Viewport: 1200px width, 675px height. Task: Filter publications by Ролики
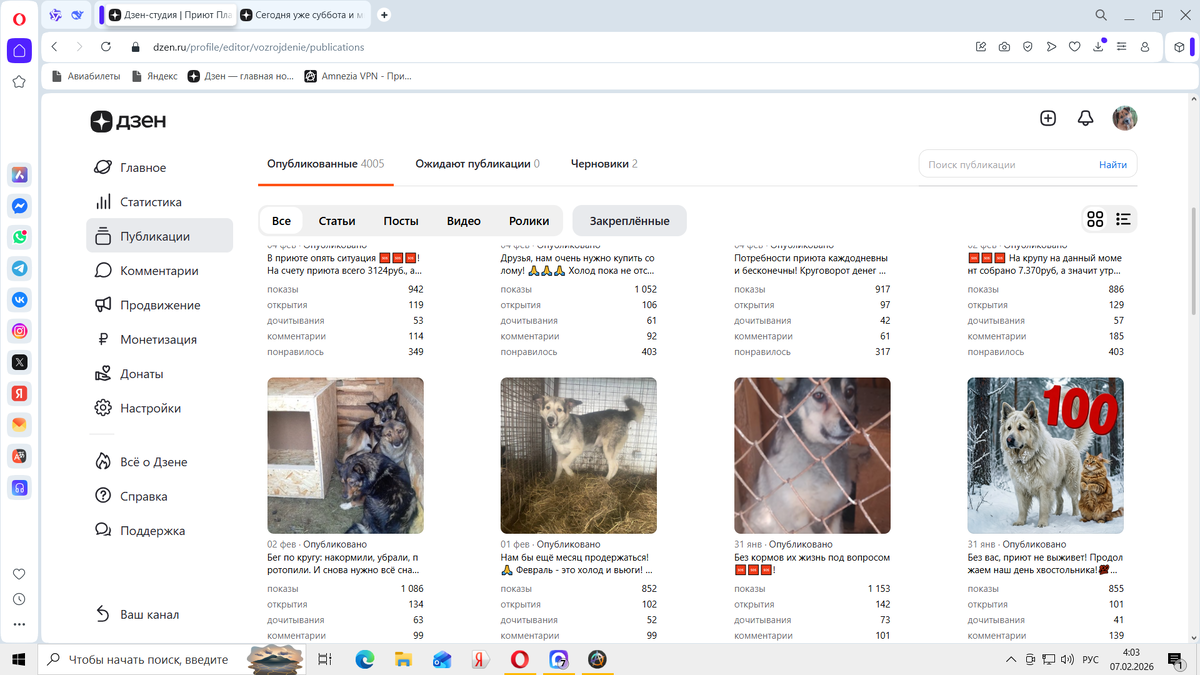pyautogui.click(x=529, y=221)
